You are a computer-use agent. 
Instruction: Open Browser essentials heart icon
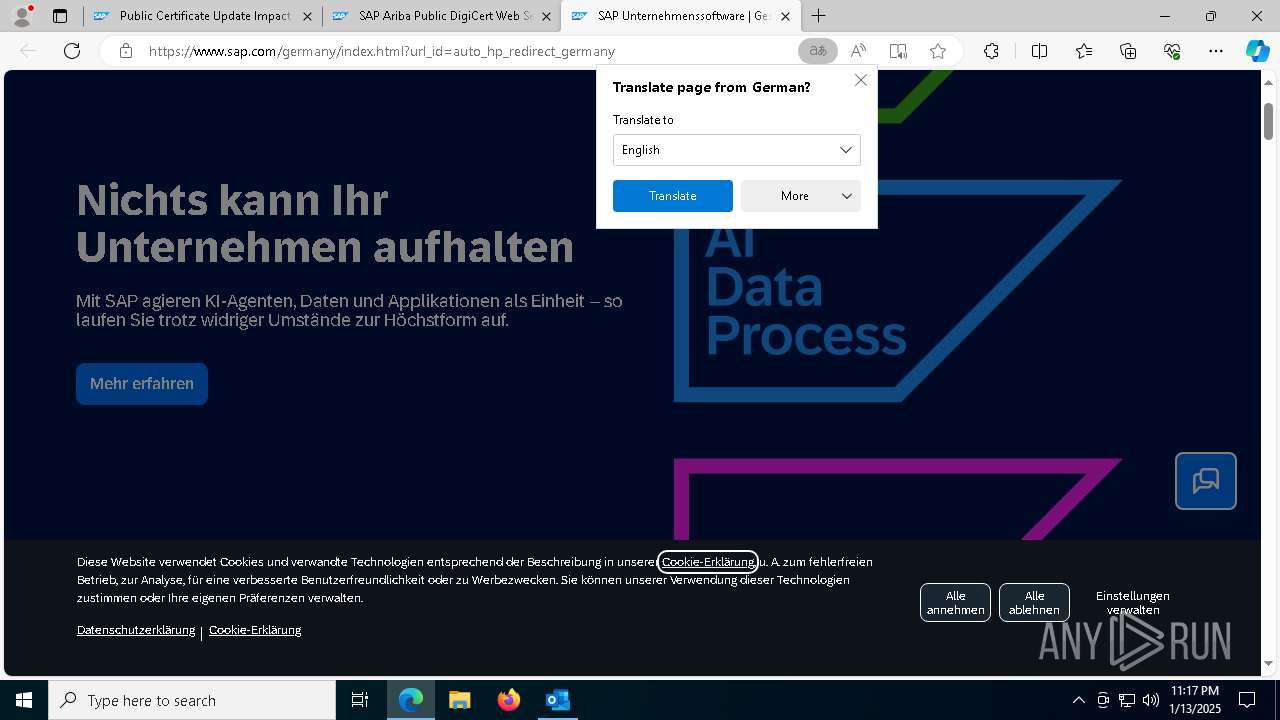click(x=1172, y=51)
